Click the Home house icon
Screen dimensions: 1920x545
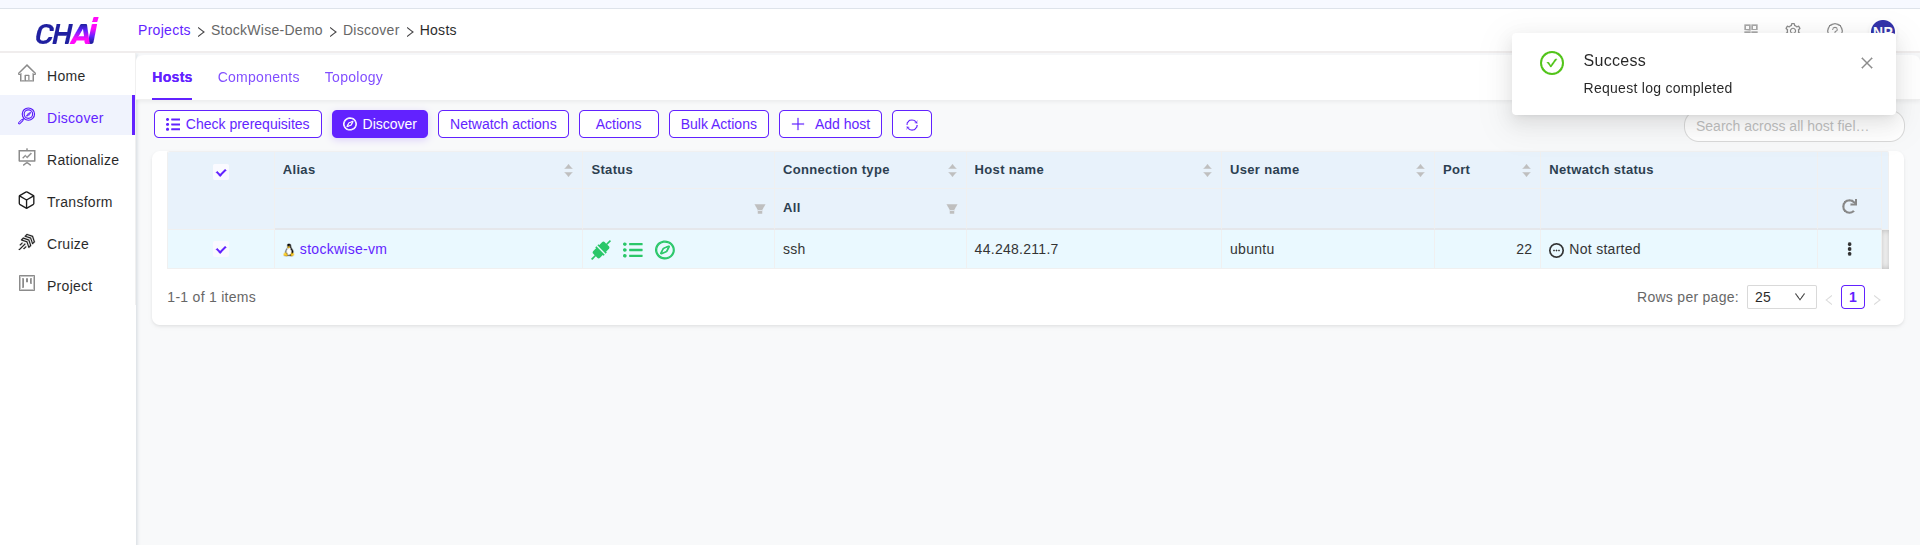click(27, 74)
